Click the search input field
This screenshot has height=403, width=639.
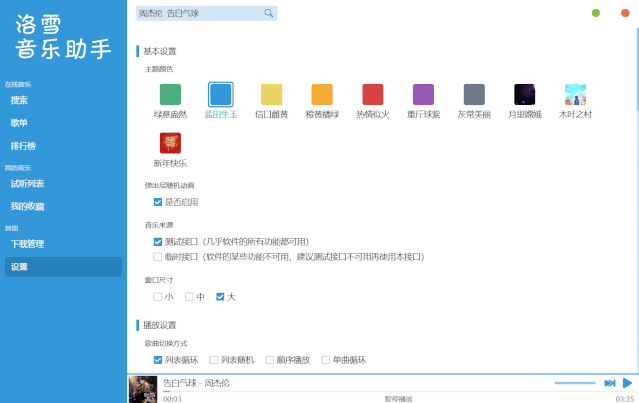point(200,13)
